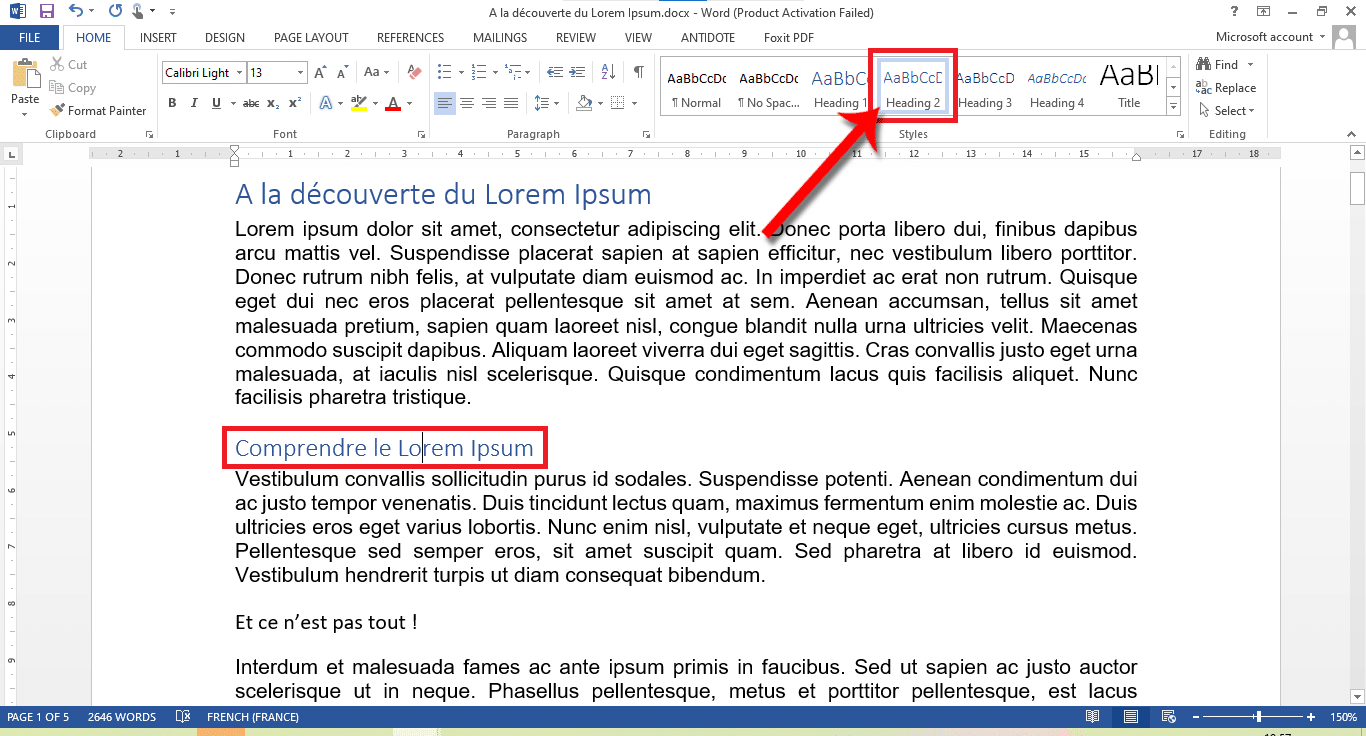Center align the paragraph
Screen dimensions: 1366x736
(x=467, y=103)
